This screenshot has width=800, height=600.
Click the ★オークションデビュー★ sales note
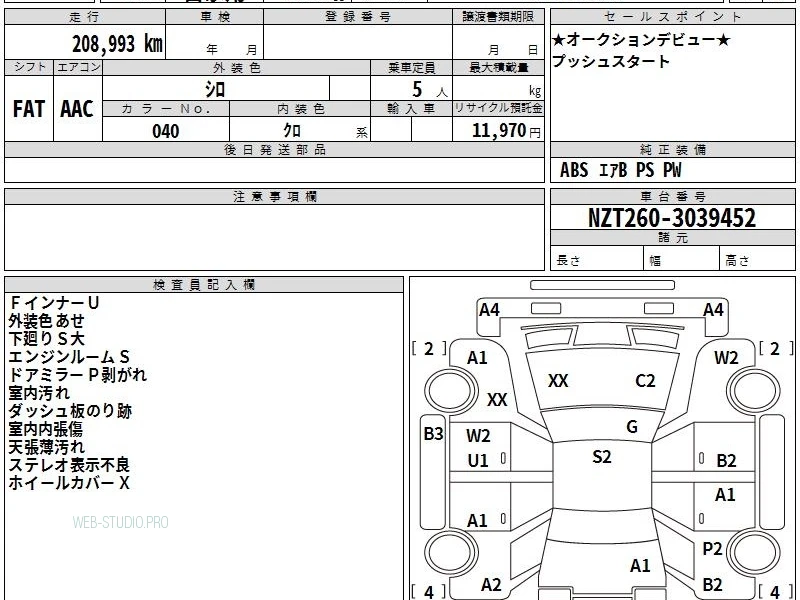tap(641, 39)
